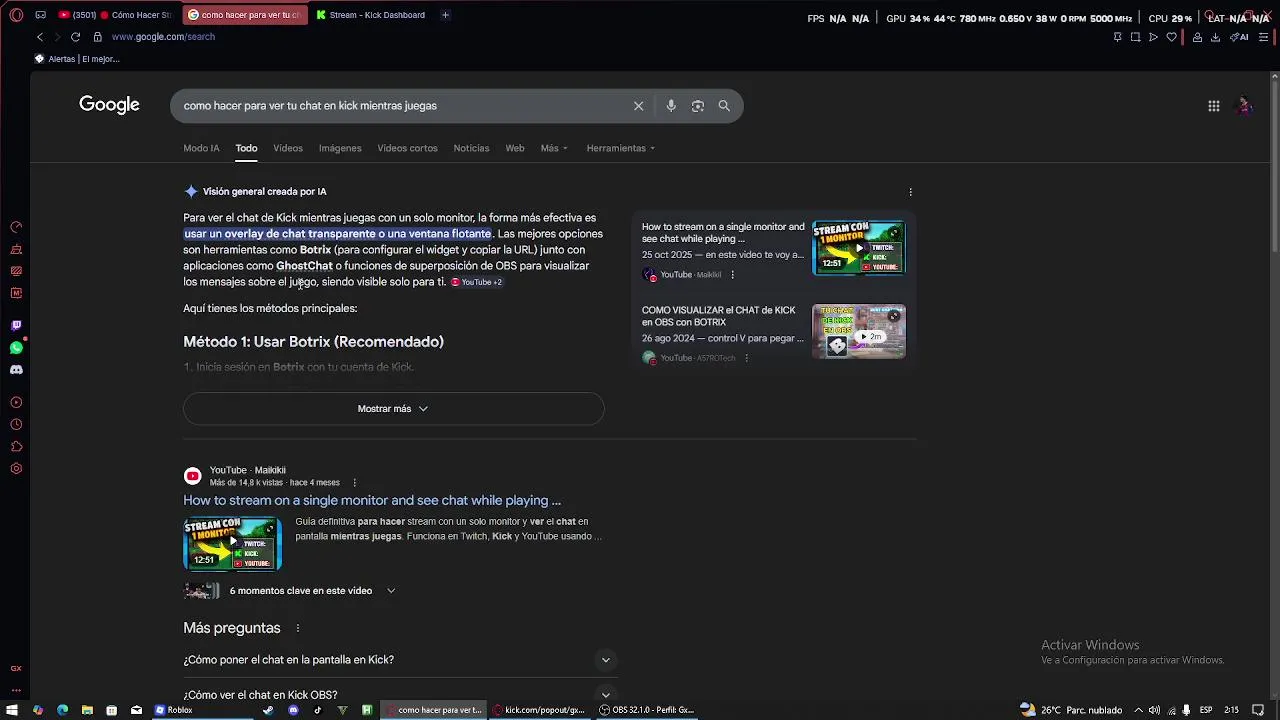Open the three-dot options for the Maikikii result
The image size is (1280, 720).
pos(354,483)
